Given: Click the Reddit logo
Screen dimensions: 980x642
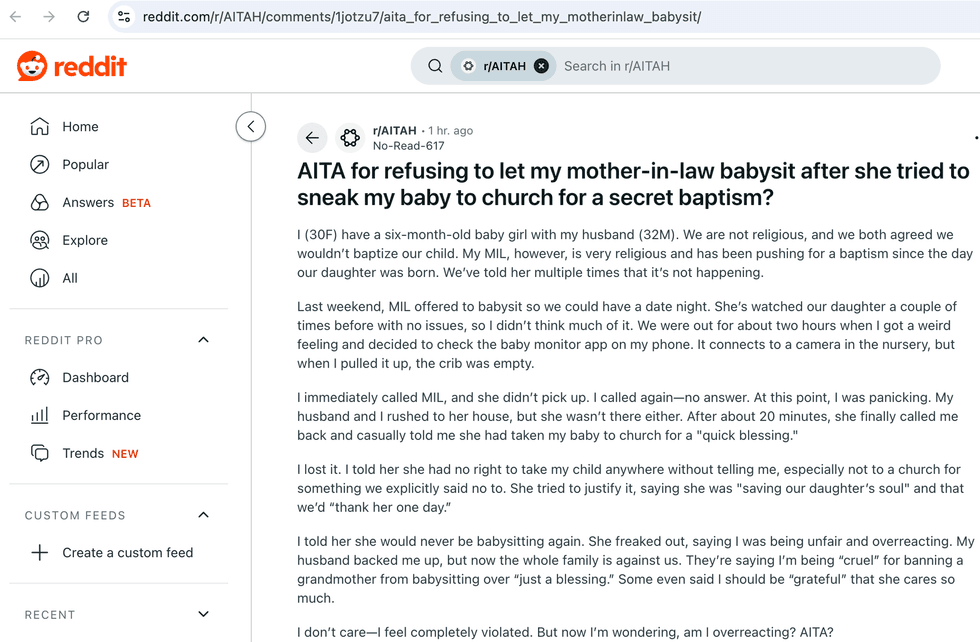Looking at the screenshot, I should click(72, 66).
